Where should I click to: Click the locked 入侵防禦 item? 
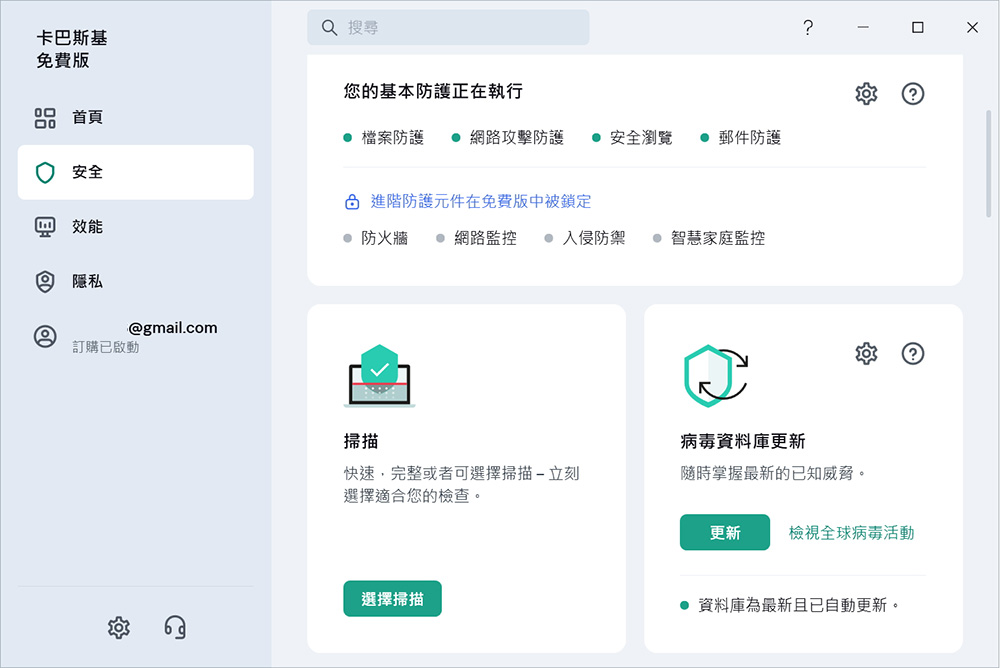[x=585, y=239]
